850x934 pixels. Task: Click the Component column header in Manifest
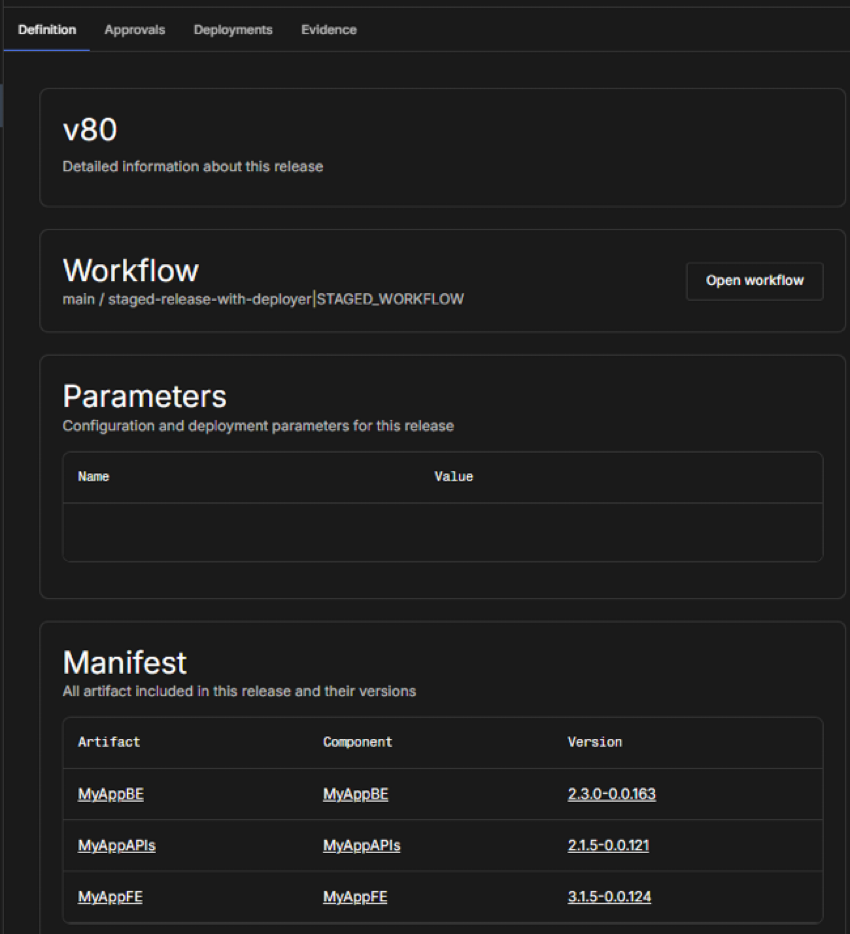(357, 742)
